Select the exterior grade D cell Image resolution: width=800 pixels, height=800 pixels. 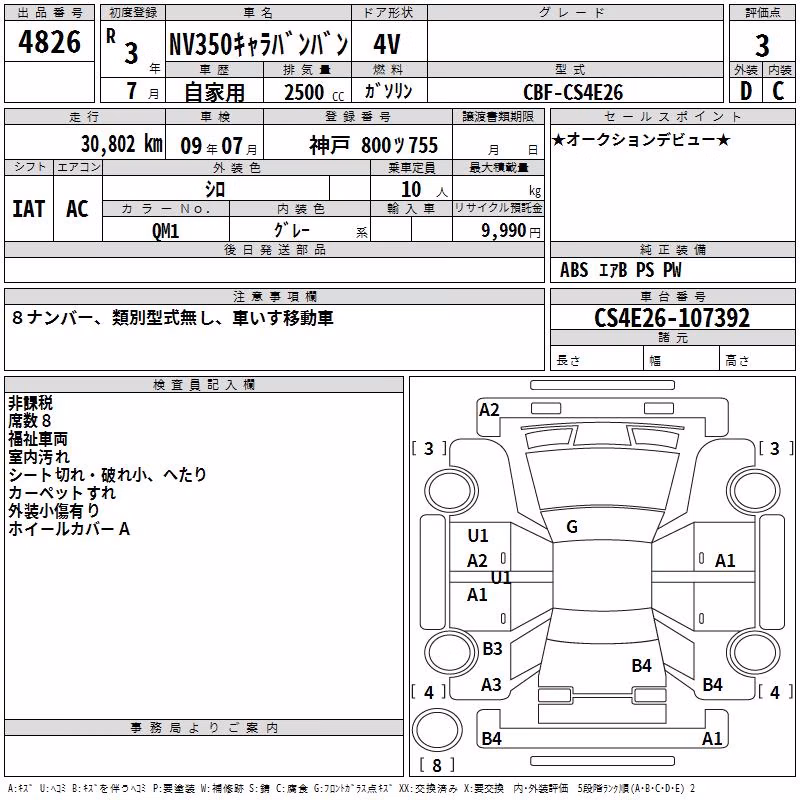745,90
